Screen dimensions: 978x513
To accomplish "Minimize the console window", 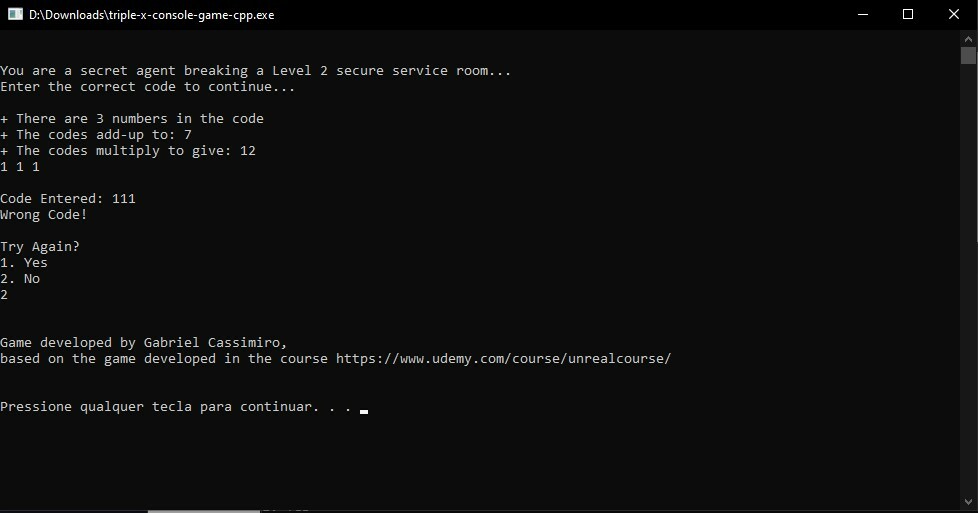I will (x=862, y=15).
